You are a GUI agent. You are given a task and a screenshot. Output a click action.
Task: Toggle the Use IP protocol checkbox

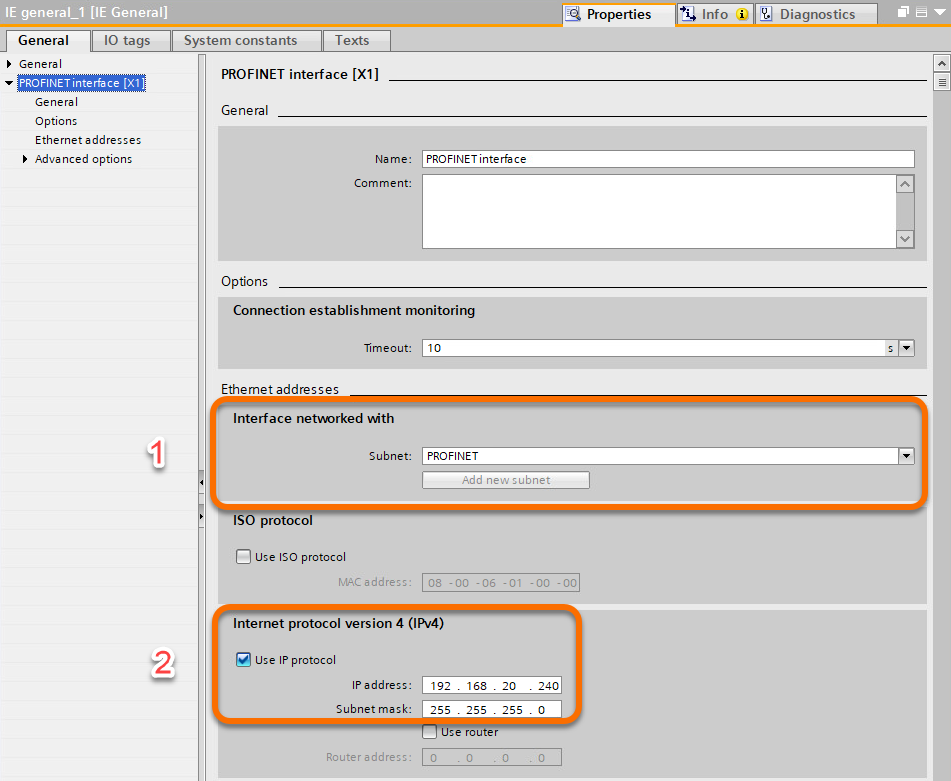(243, 660)
